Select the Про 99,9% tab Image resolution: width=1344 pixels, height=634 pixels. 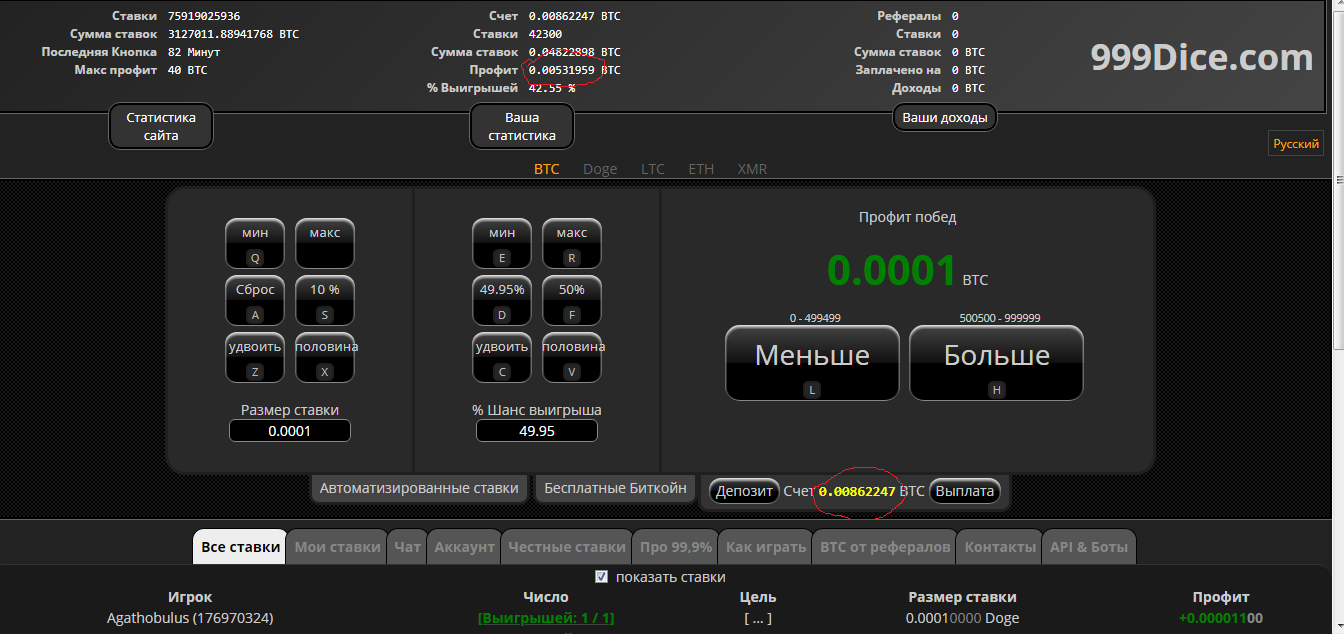[x=676, y=547]
